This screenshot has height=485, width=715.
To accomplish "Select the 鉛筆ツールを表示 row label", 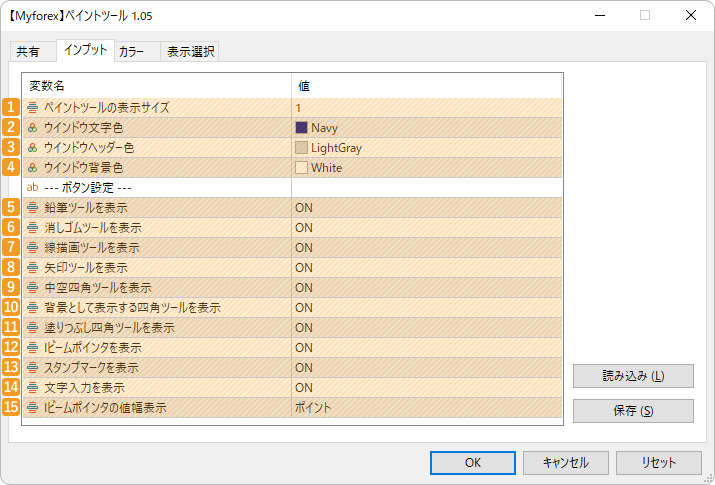I will click(x=86, y=207).
